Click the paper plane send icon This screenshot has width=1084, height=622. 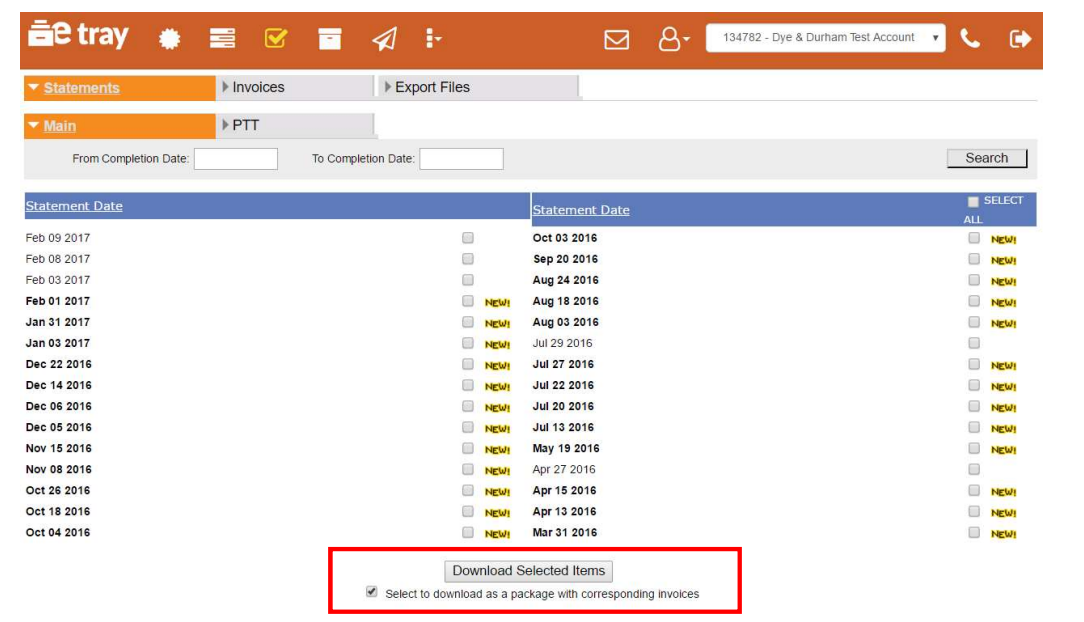[384, 38]
